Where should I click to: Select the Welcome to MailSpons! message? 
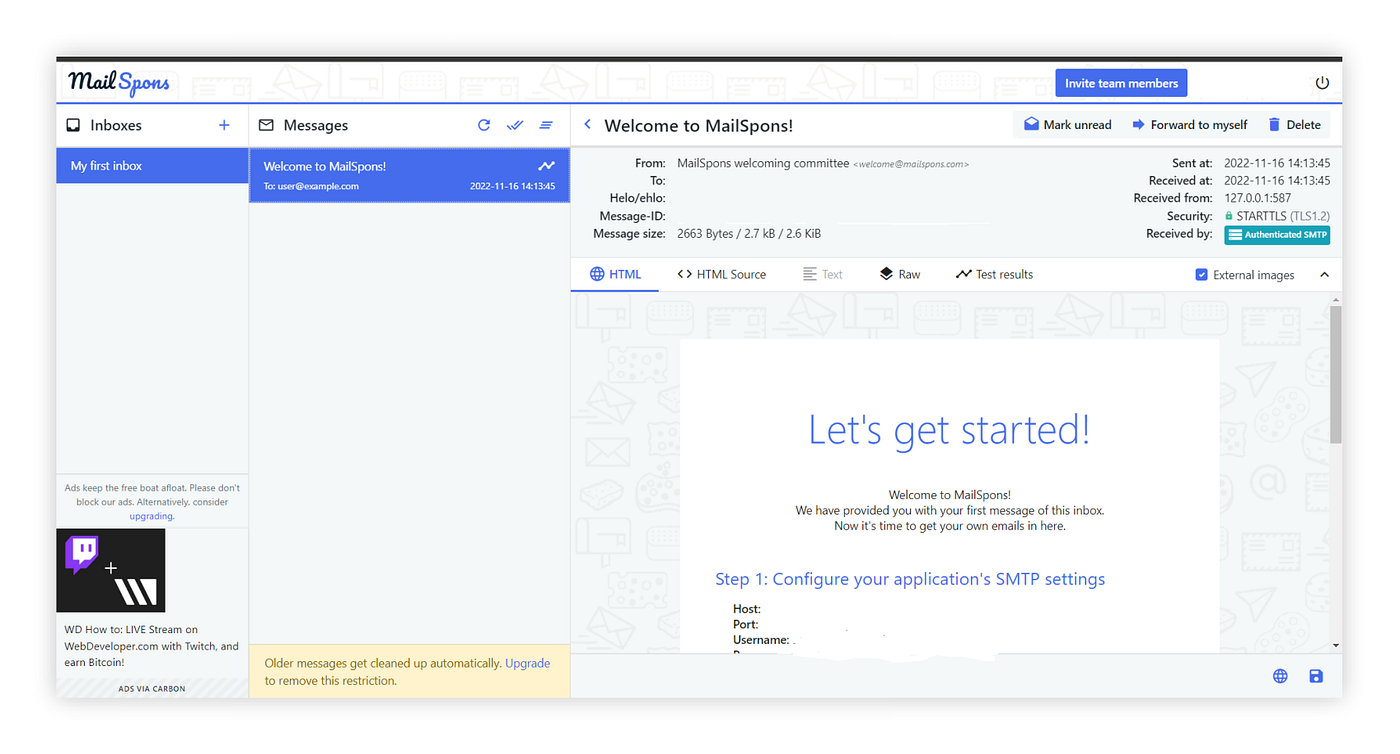tap(409, 175)
